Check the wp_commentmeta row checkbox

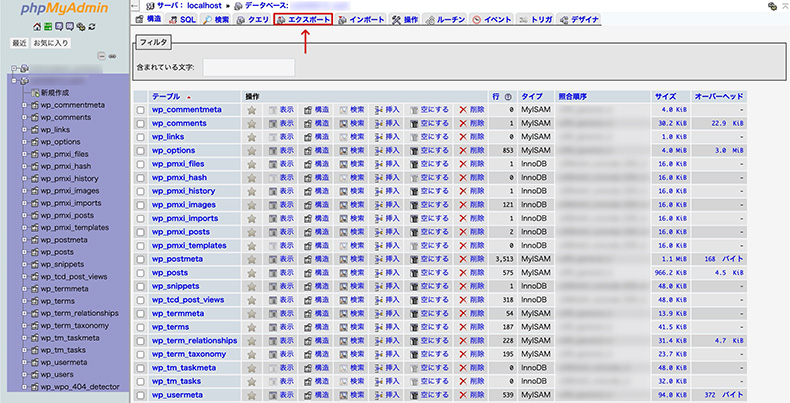141,110
